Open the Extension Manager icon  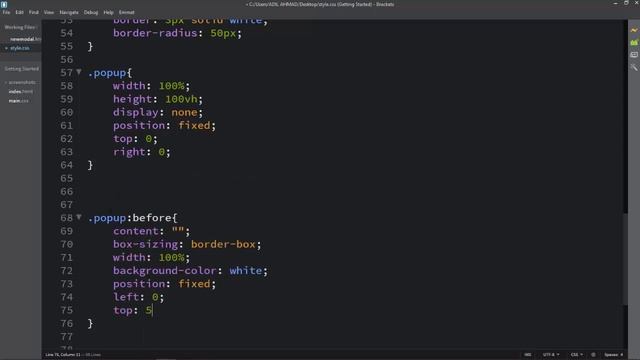[633, 42]
